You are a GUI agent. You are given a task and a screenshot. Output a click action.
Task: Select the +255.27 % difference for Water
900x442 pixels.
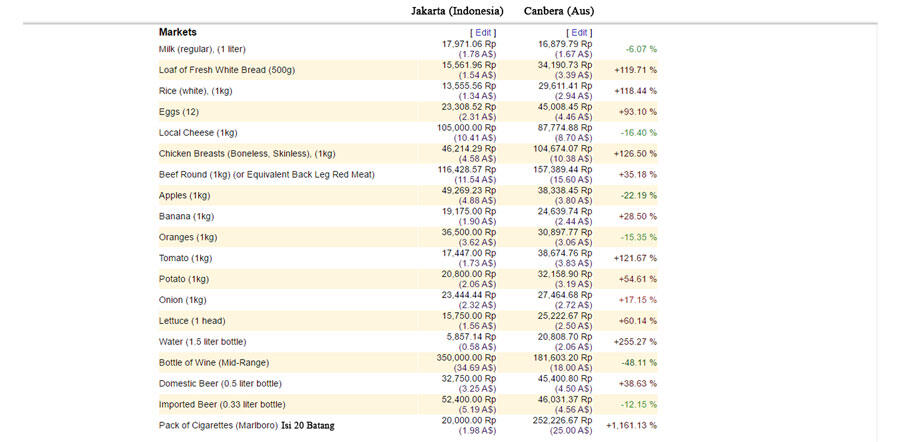[x=636, y=342]
